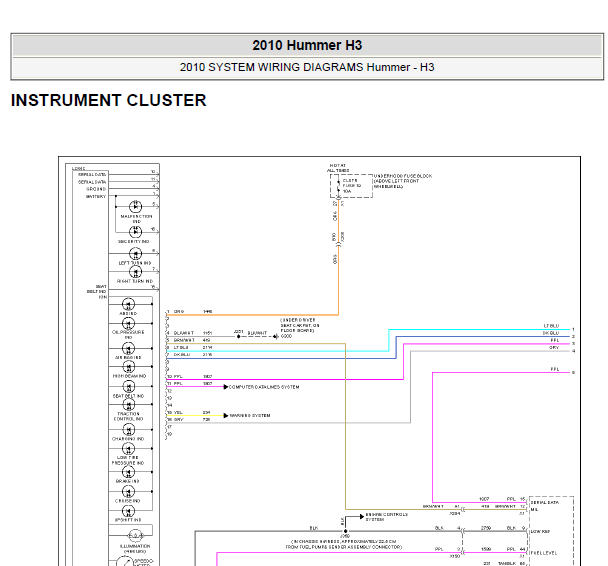Click the 'WARNING SYSTEM' reference

pyautogui.click(x=250, y=416)
